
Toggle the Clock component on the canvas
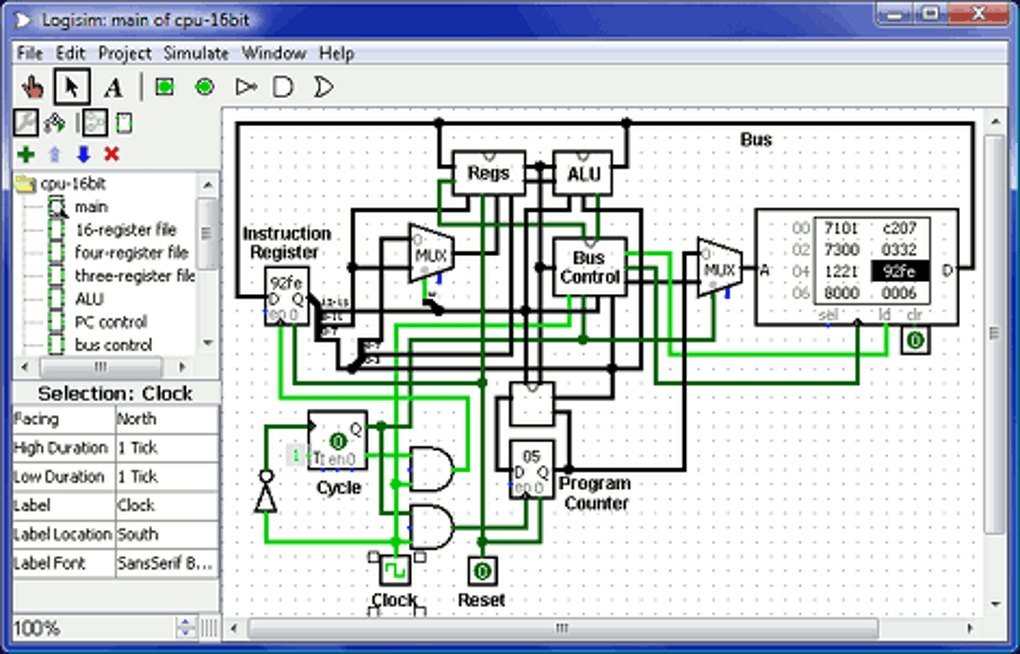(395, 570)
